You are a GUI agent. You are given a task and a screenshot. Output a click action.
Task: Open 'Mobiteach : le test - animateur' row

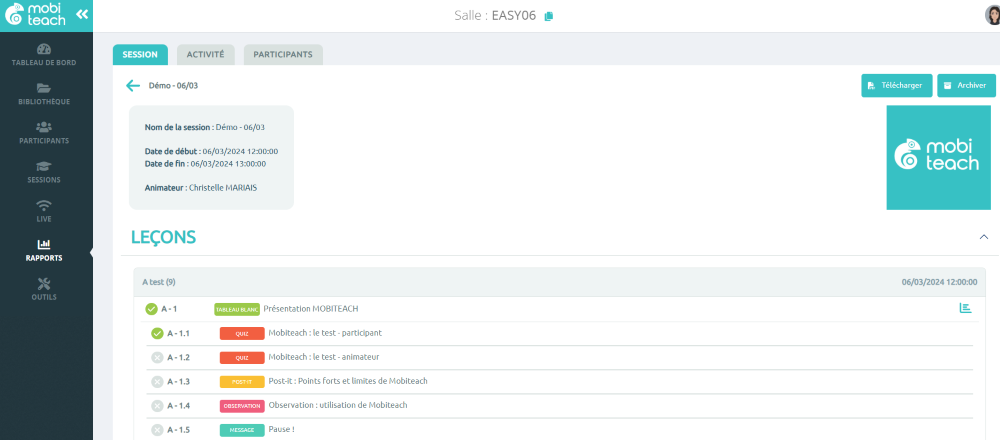tap(559, 358)
